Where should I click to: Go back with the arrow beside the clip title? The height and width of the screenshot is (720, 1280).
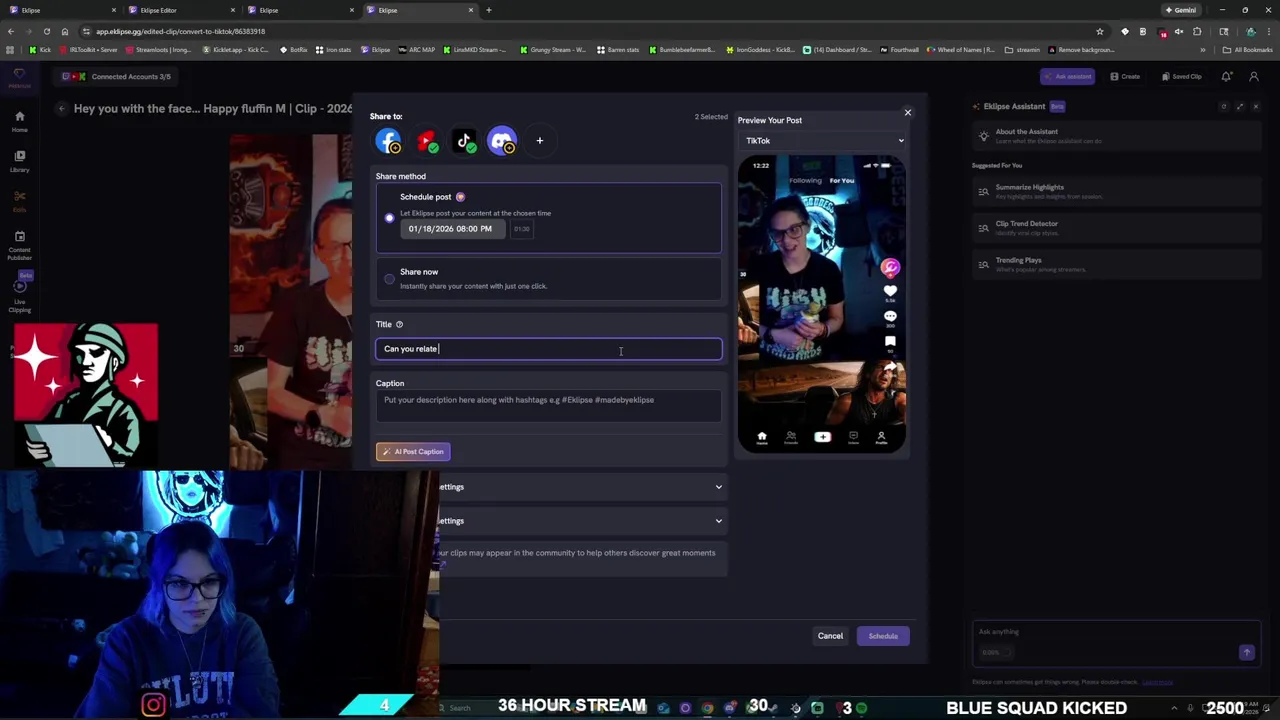click(62, 108)
